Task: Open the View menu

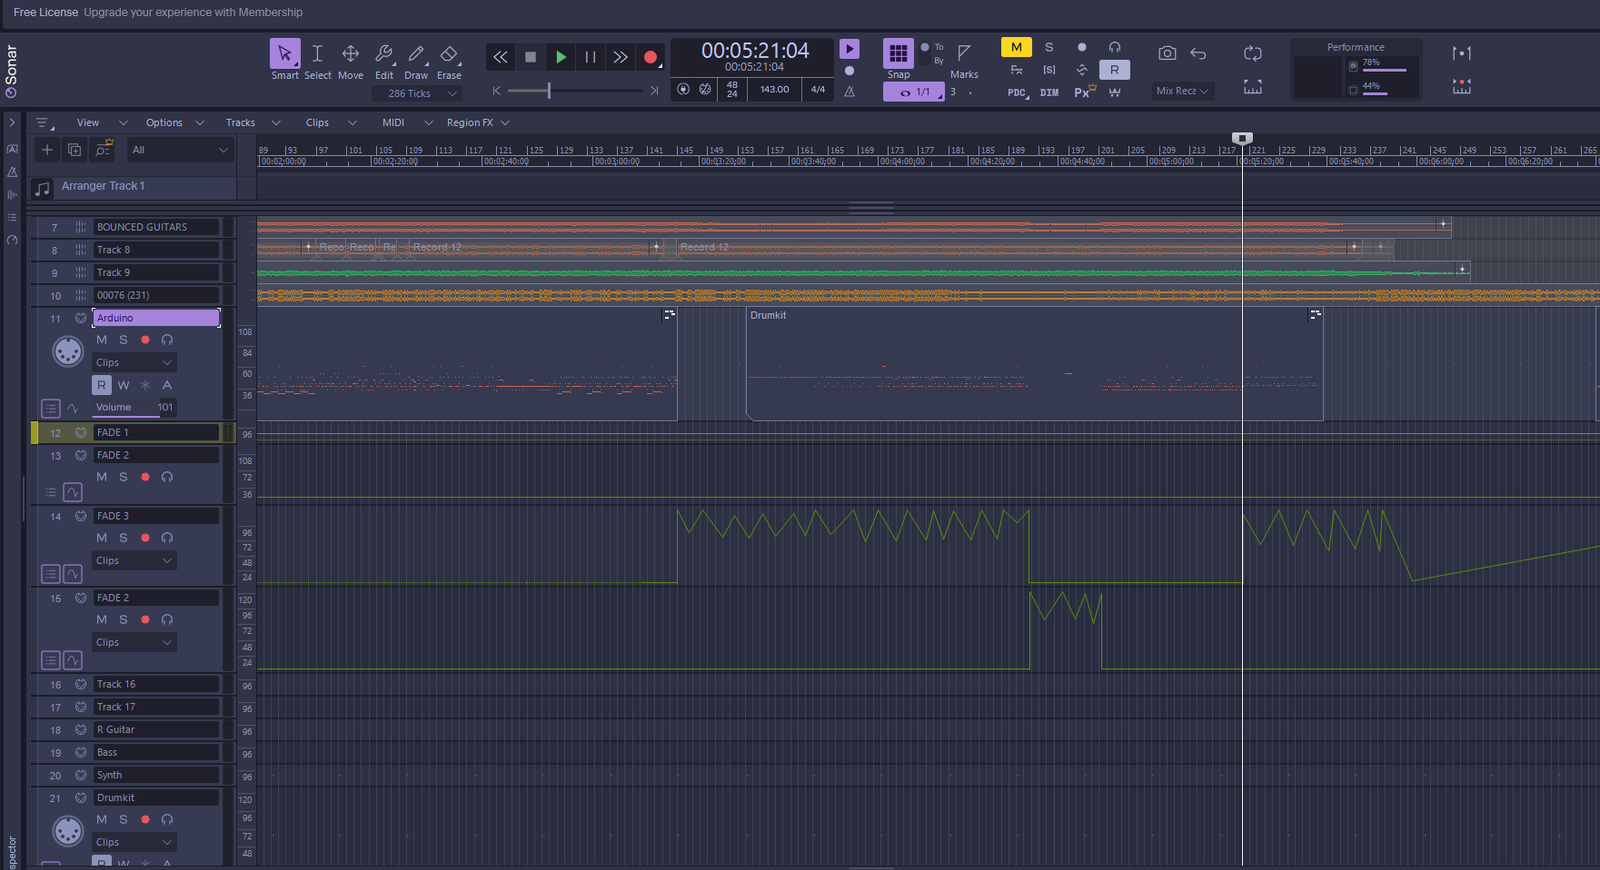Action: click(88, 123)
